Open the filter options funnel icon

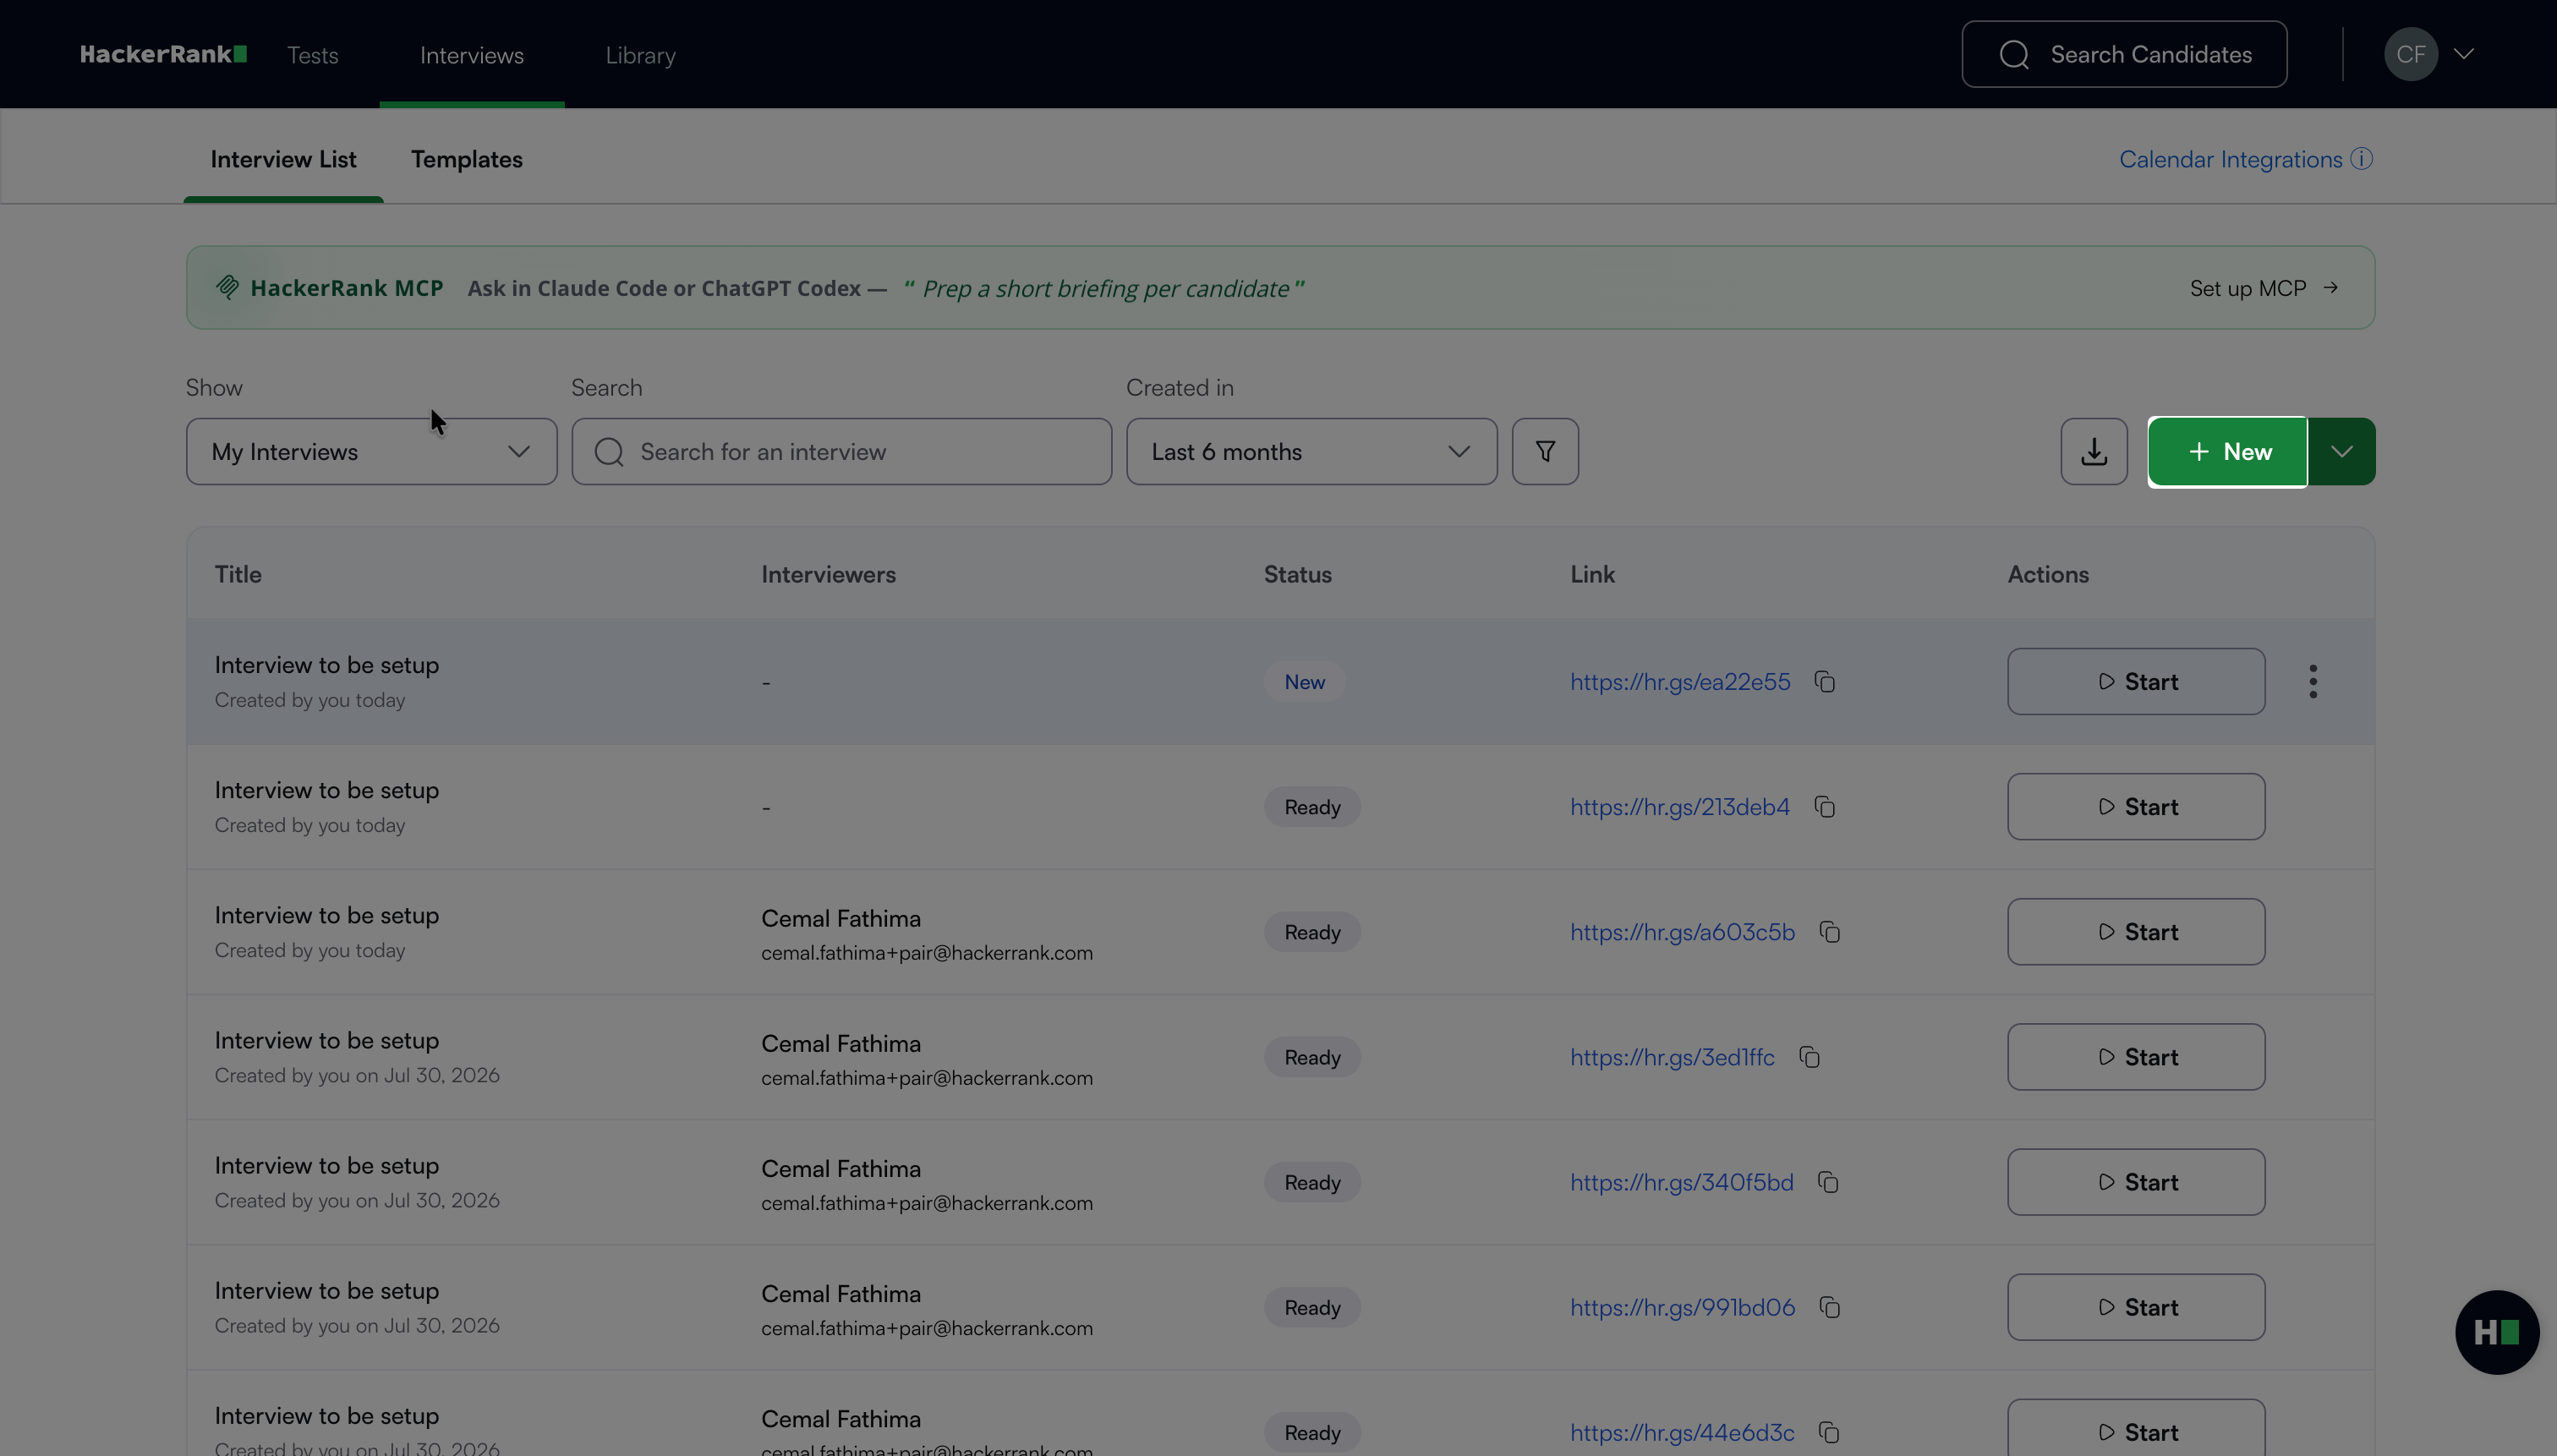(1545, 451)
